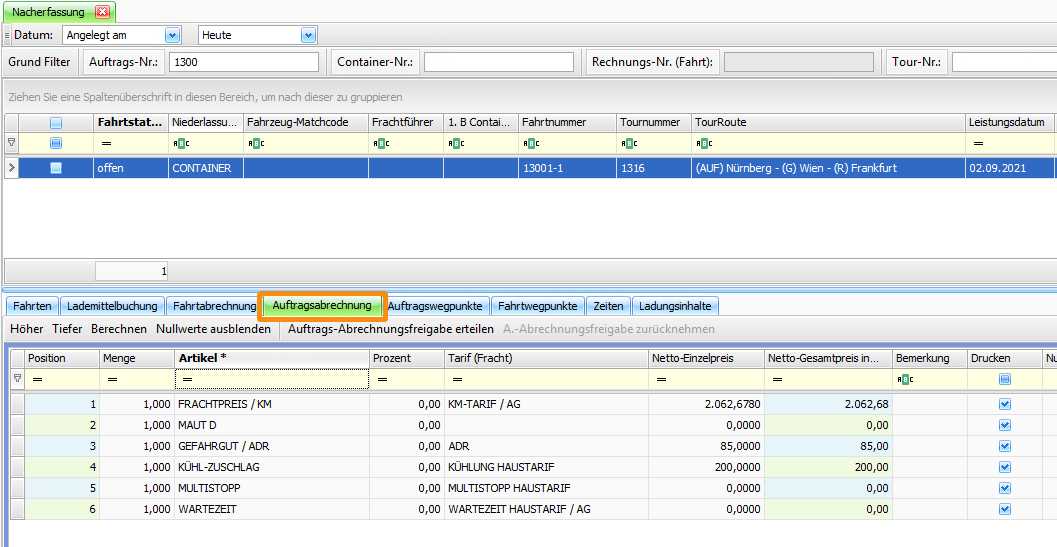The image size is (1057, 547).
Task: Switch to the Fahrtabrechnung tab
Action: coord(212,306)
